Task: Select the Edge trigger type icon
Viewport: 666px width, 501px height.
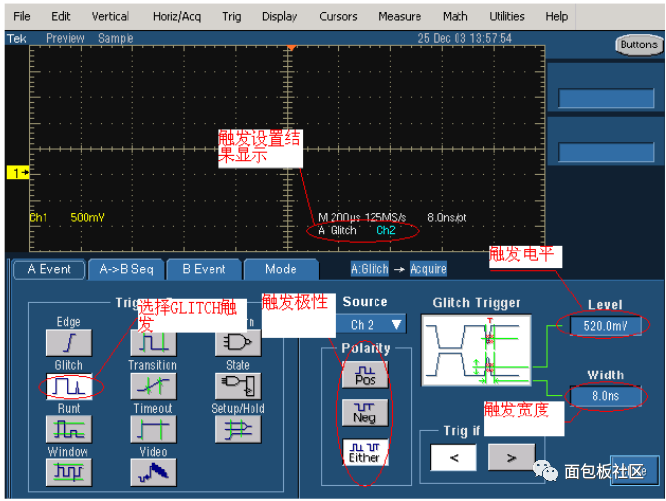Action: (x=69, y=343)
